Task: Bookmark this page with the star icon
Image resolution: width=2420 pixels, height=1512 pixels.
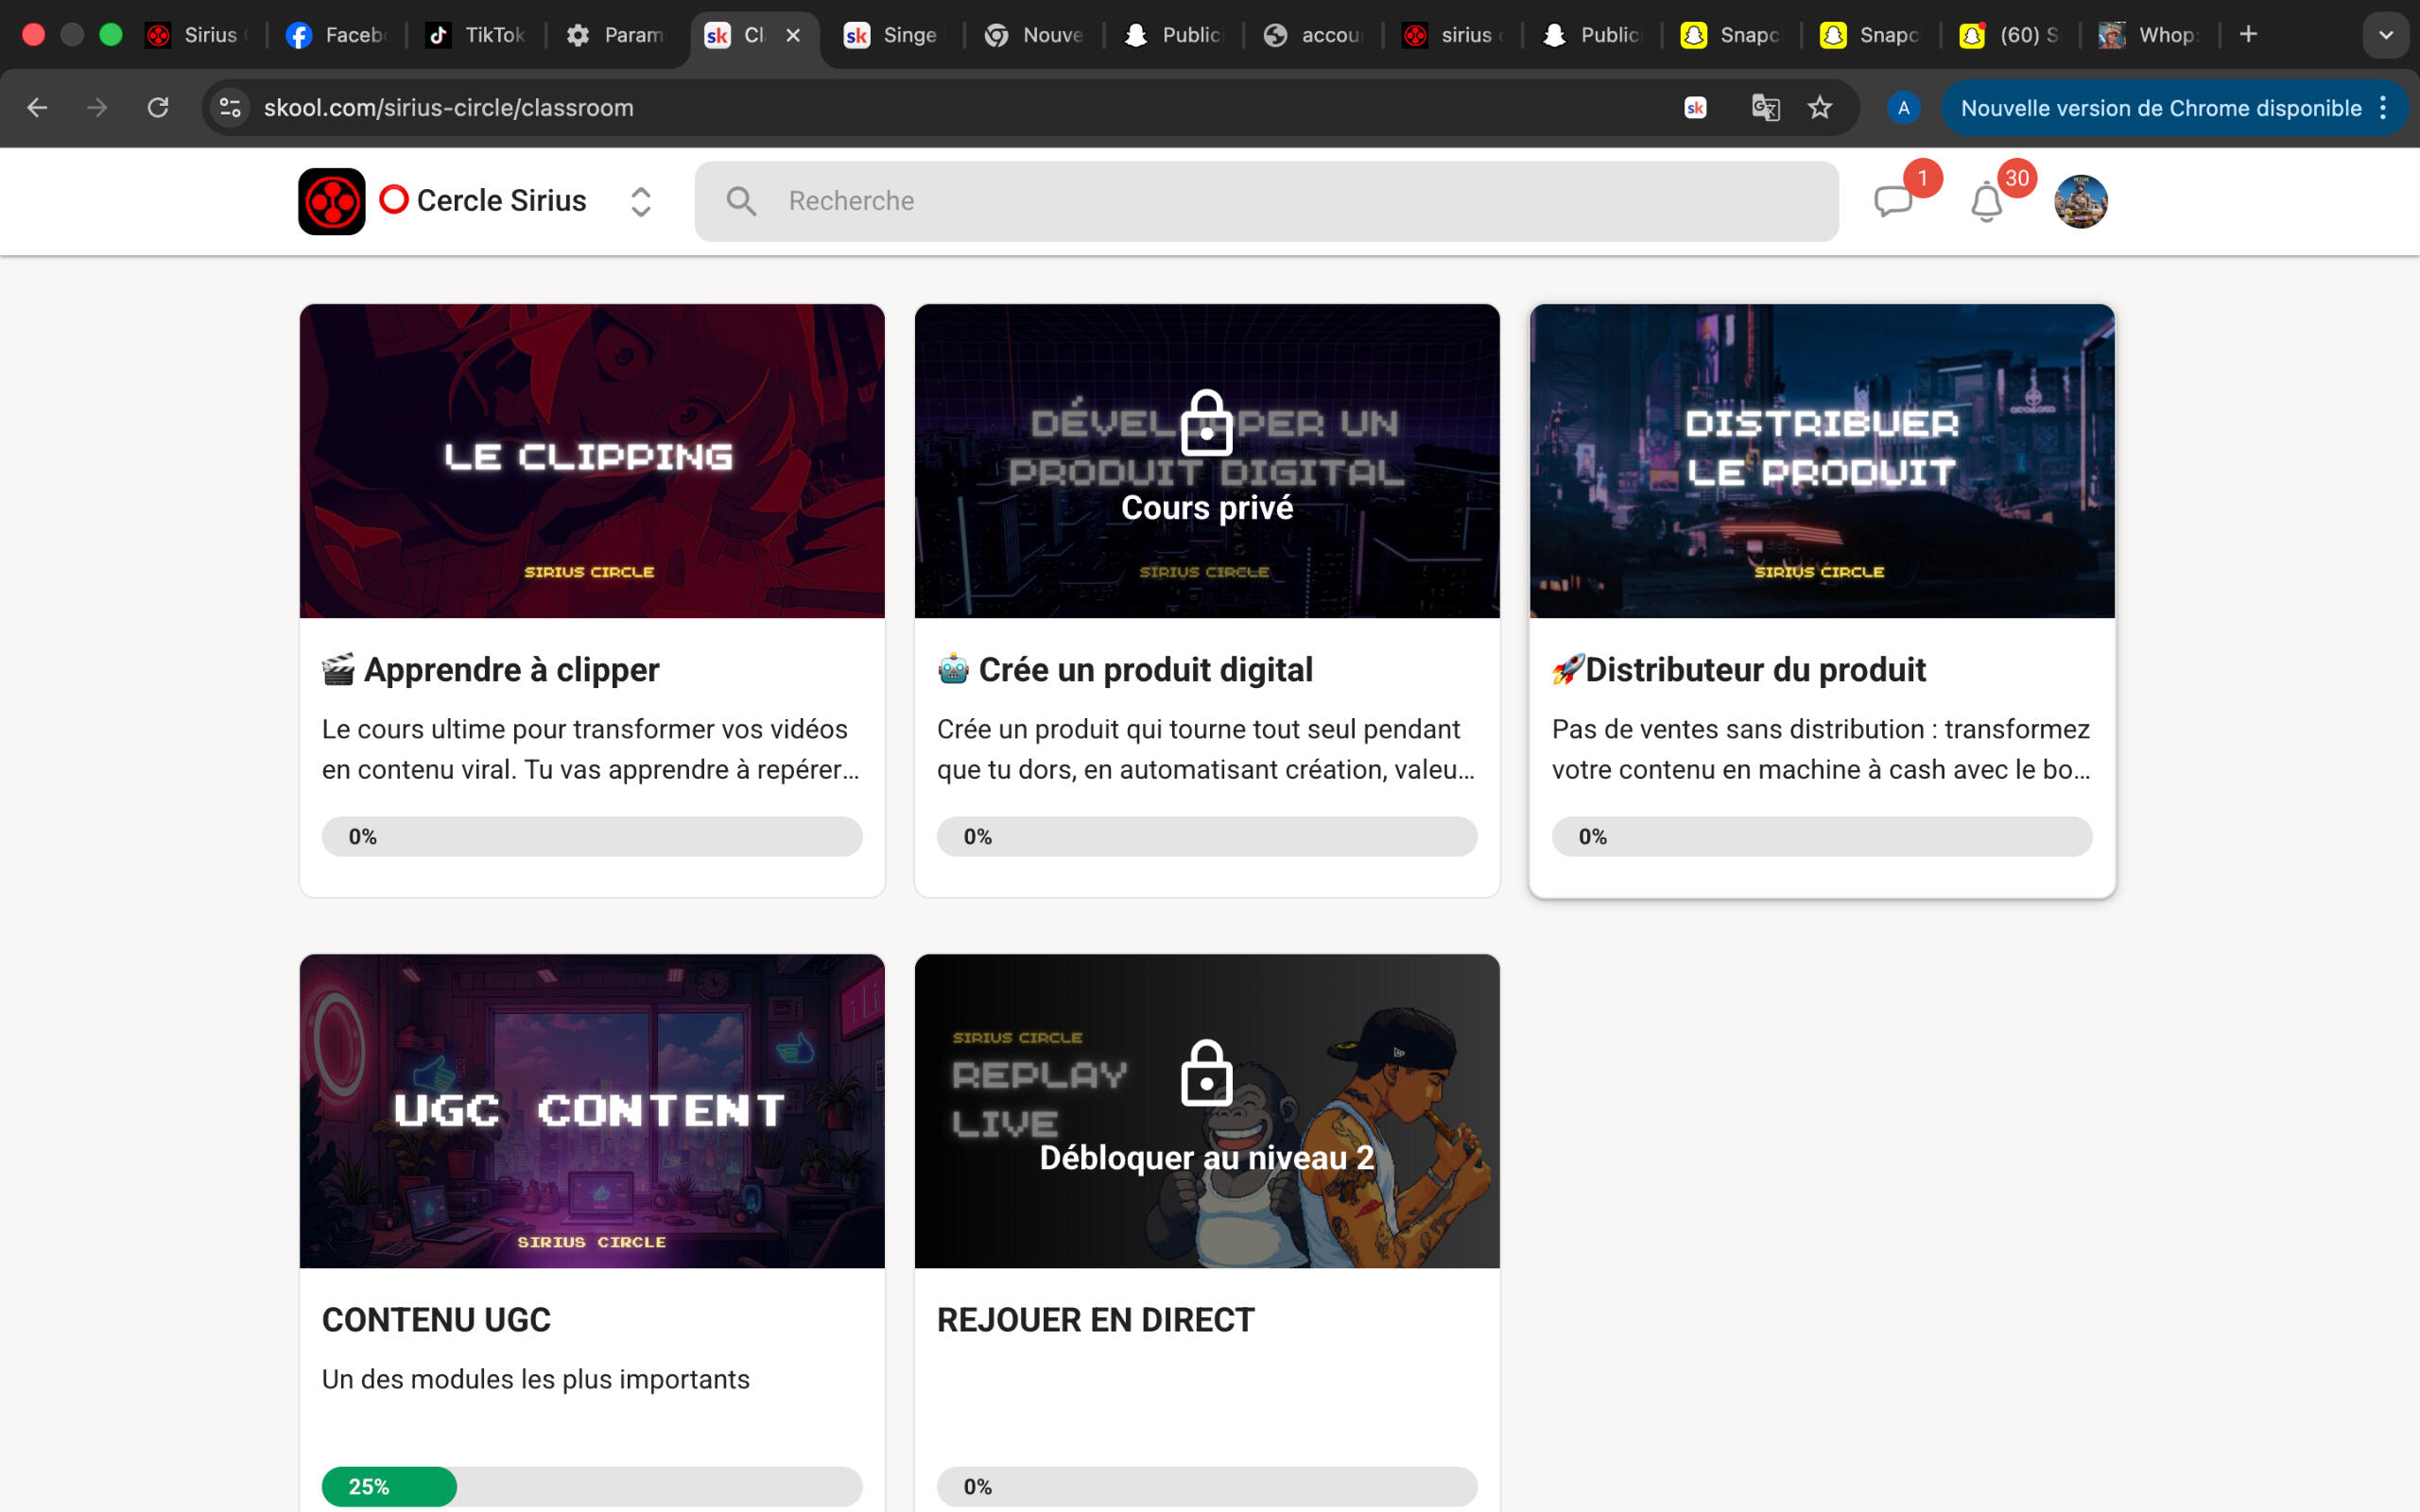Action: [1820, 108]
